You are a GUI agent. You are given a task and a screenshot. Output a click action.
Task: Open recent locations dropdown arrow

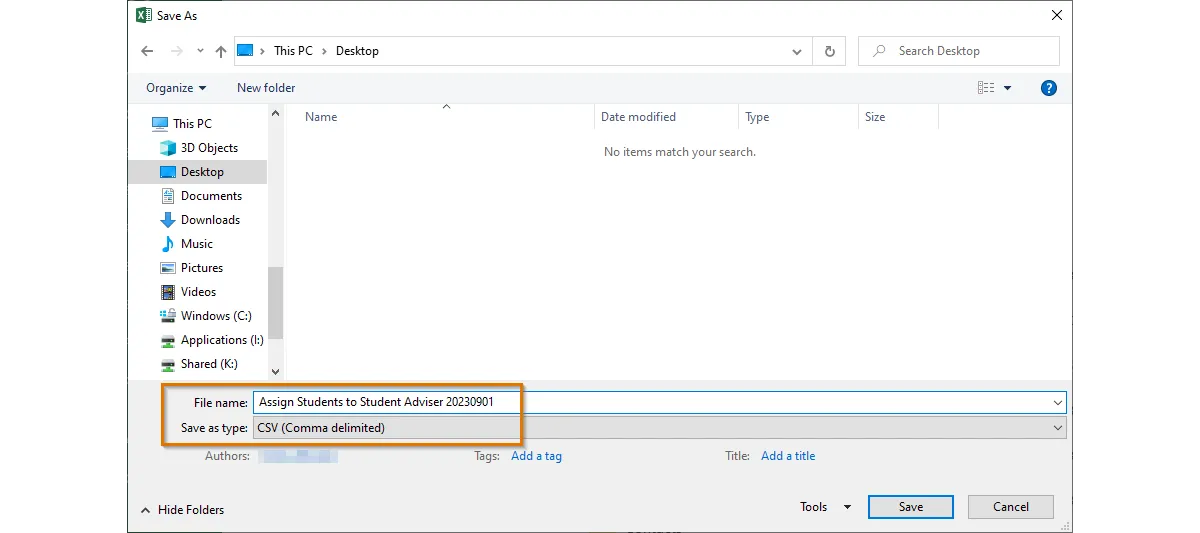pyautogui.click(x=200, y=51)
